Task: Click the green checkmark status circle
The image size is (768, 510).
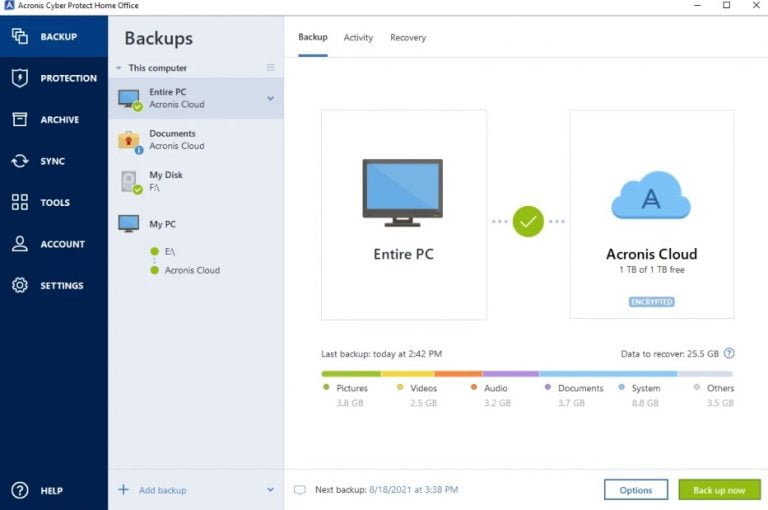Action: [528, 221]
